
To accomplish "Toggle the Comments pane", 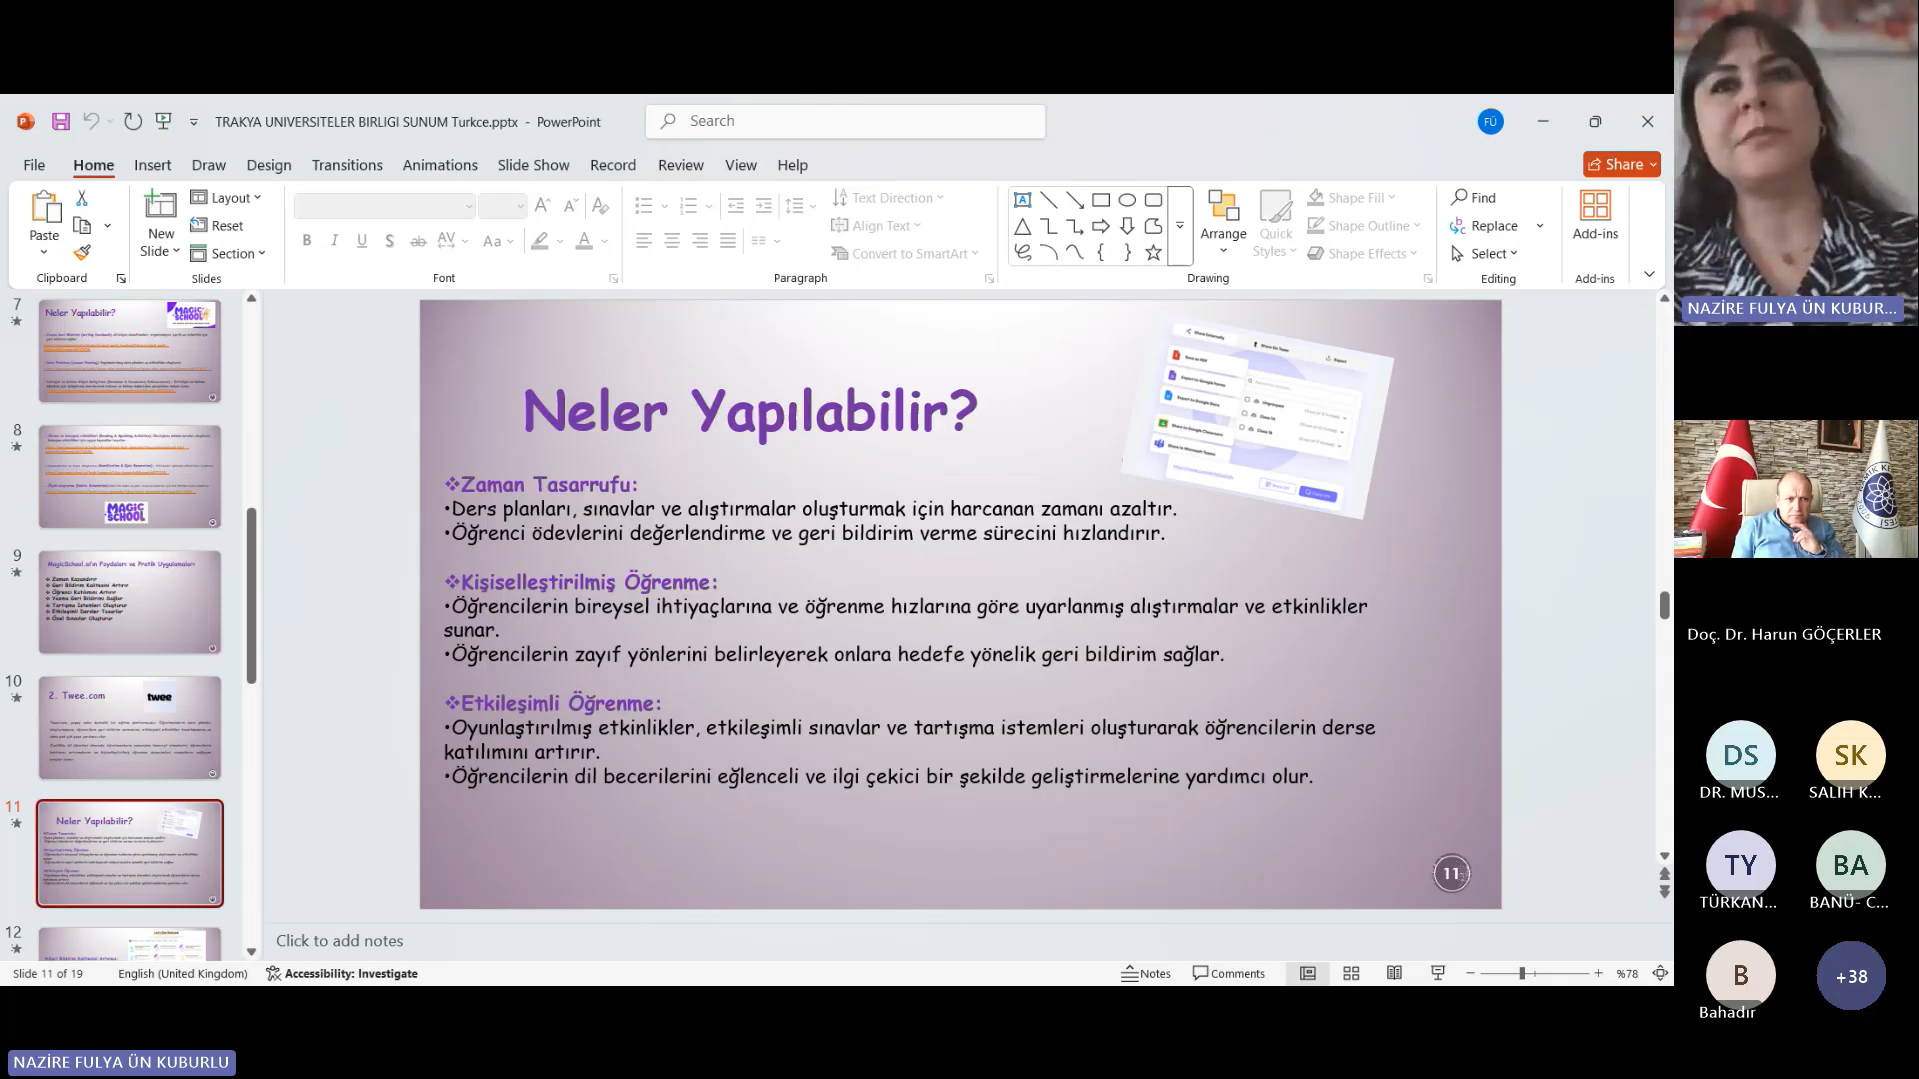I will [x=1229, y=973].
